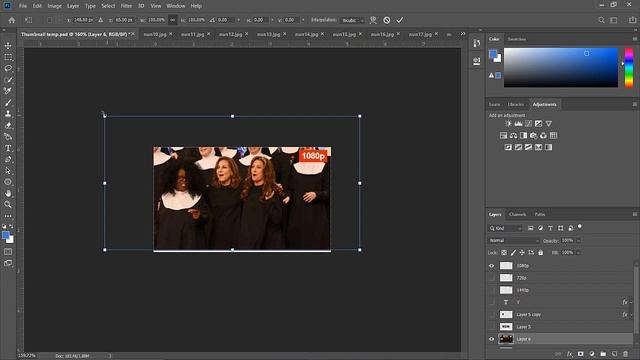Image resolution: width=640 pixels, height=360 pixels.
Task: Select the Path Selection arrow tool
Action: pos(8,171)
